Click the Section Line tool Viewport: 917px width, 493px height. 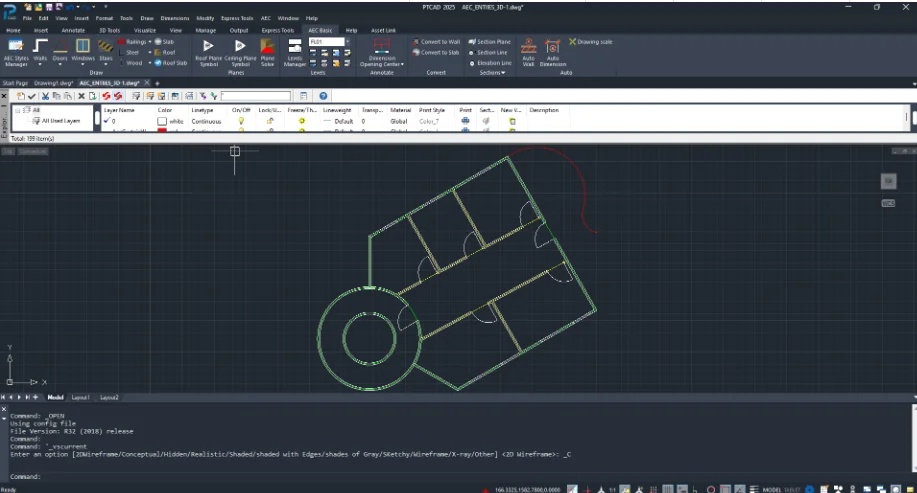pyautogui.click(x=488, y=52)
